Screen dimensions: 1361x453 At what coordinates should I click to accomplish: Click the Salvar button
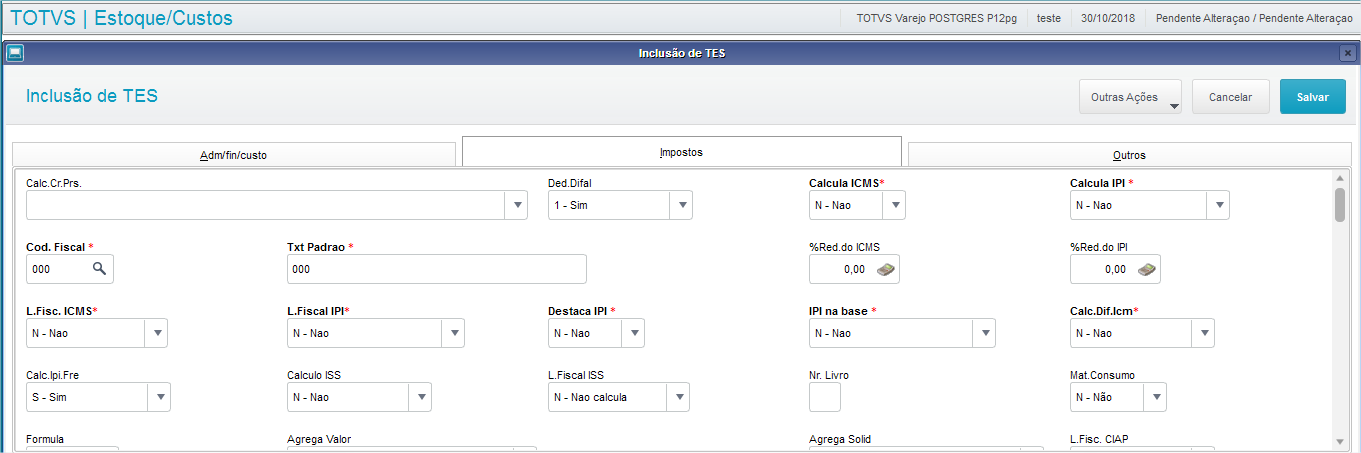[x=1312, y=97]
